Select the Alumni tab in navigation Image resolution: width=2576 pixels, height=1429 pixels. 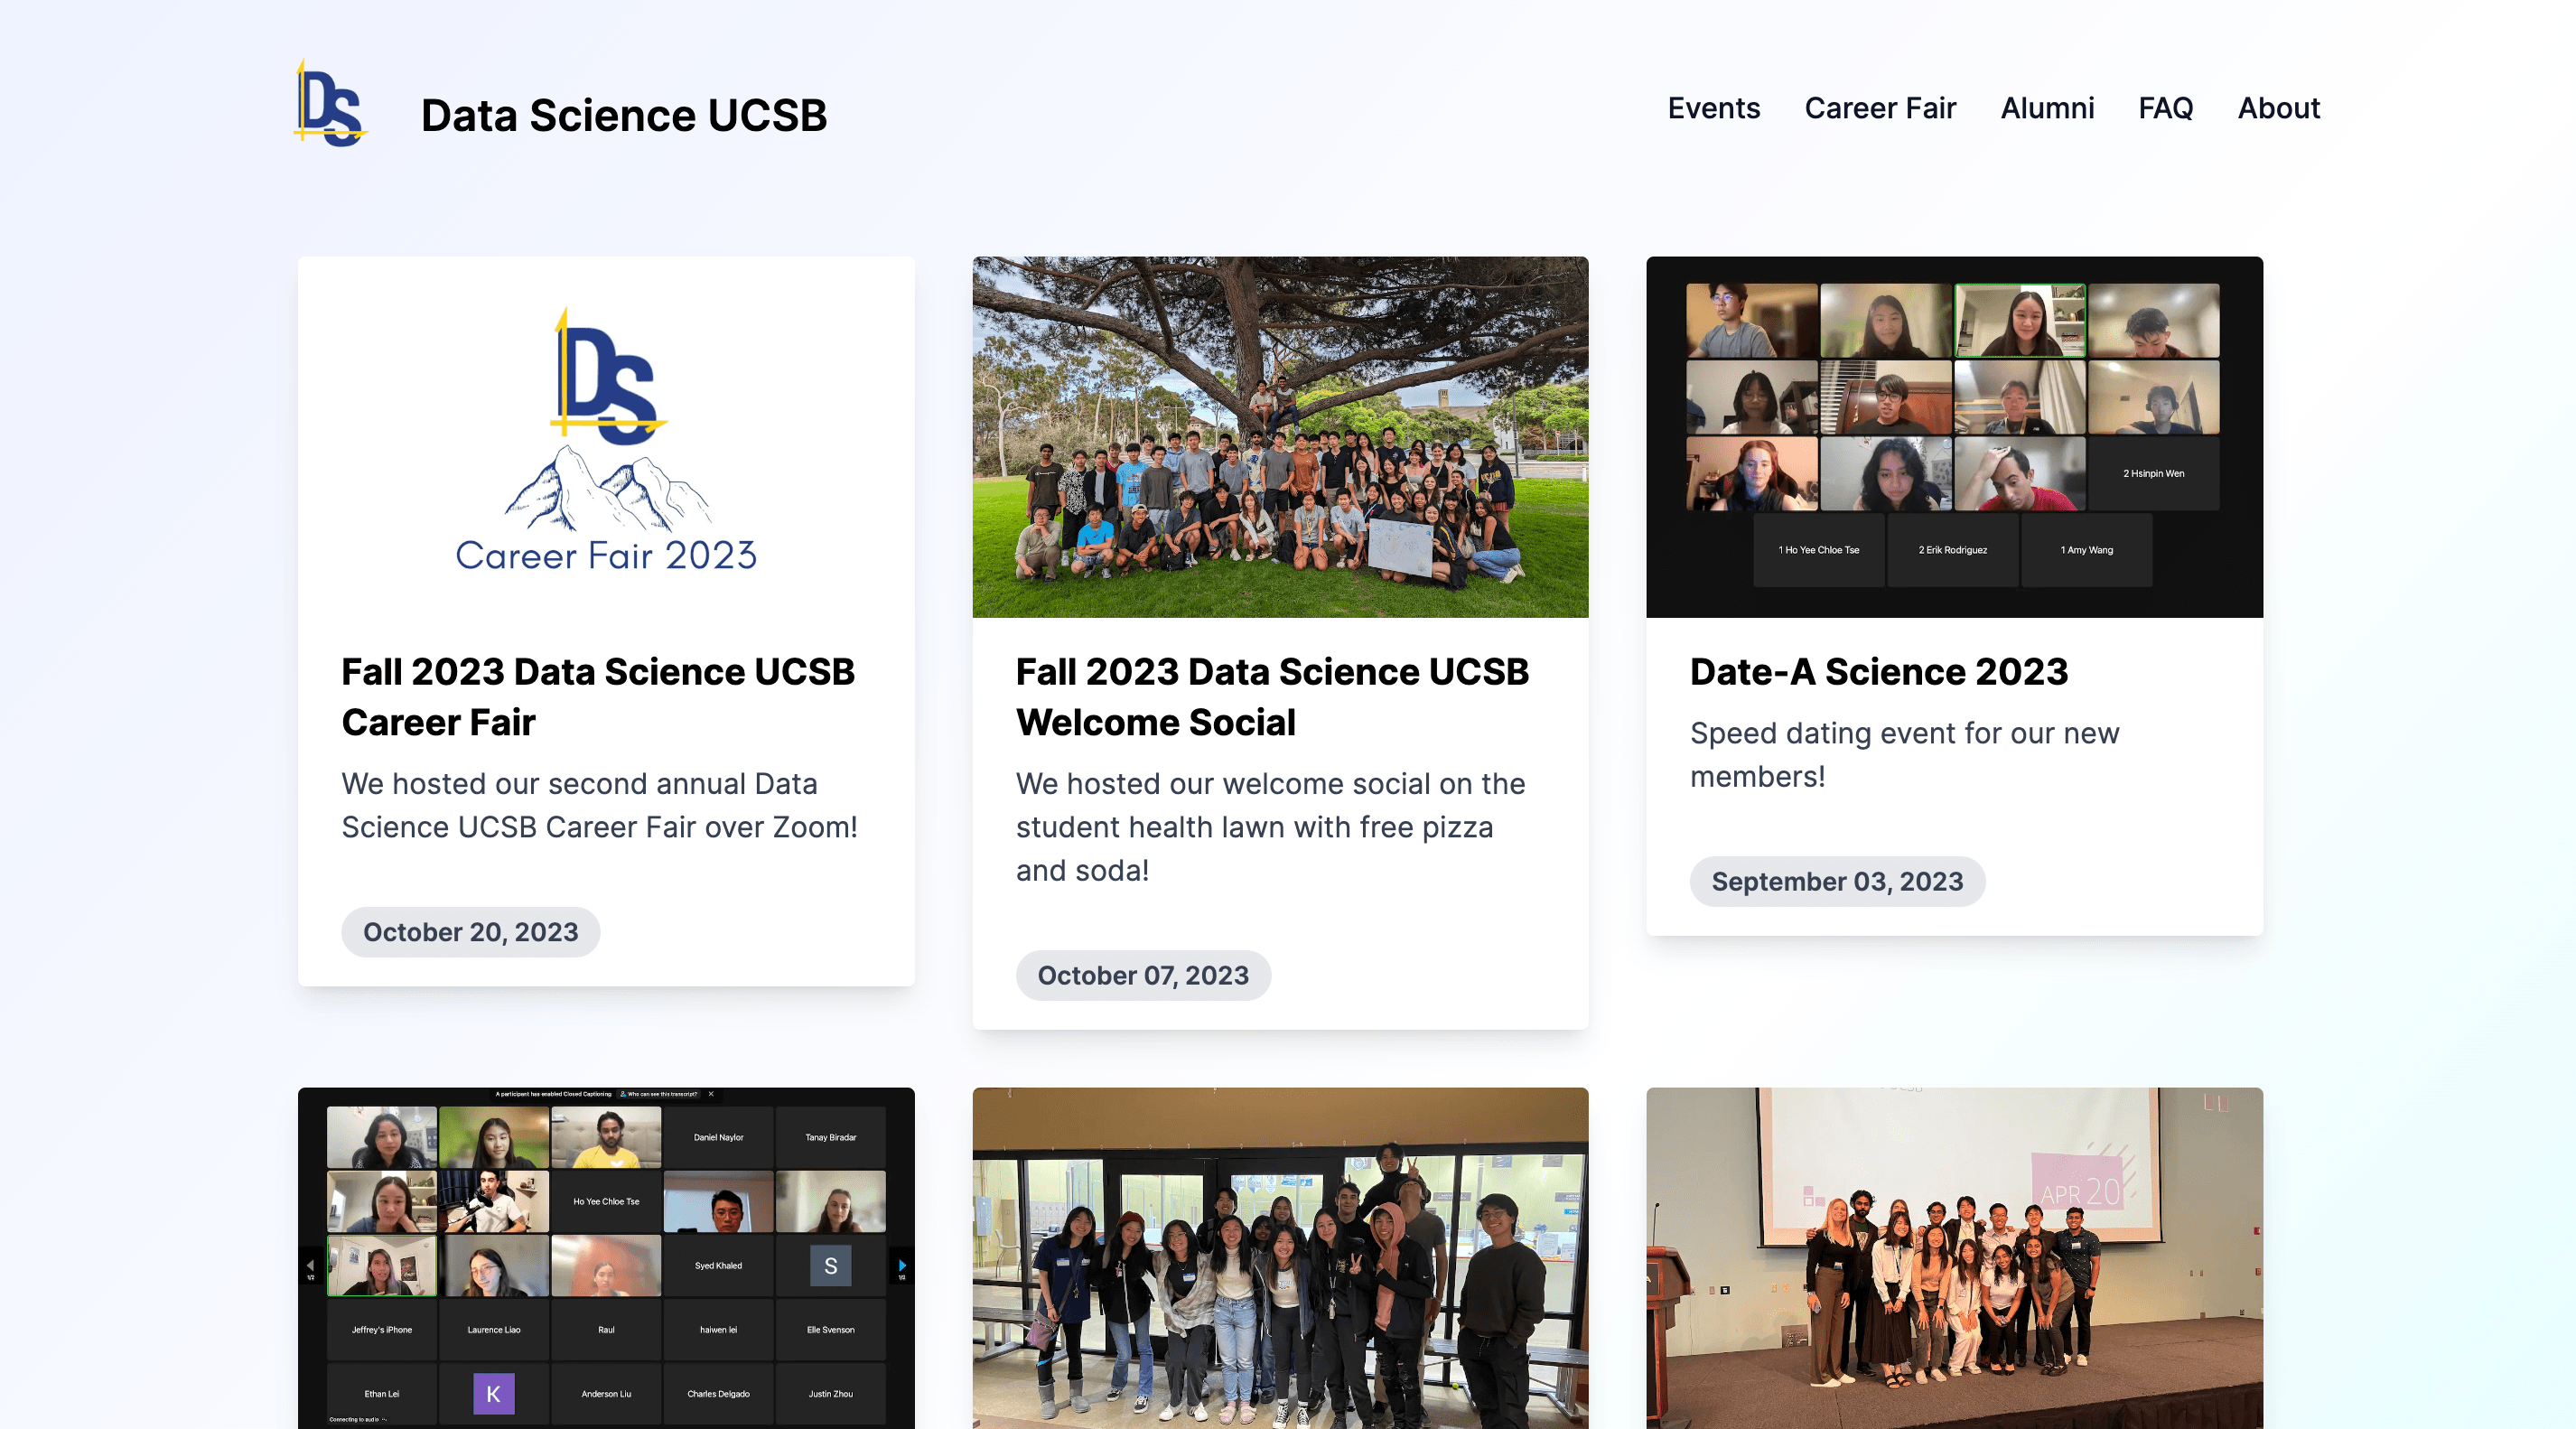point(2049,107)
